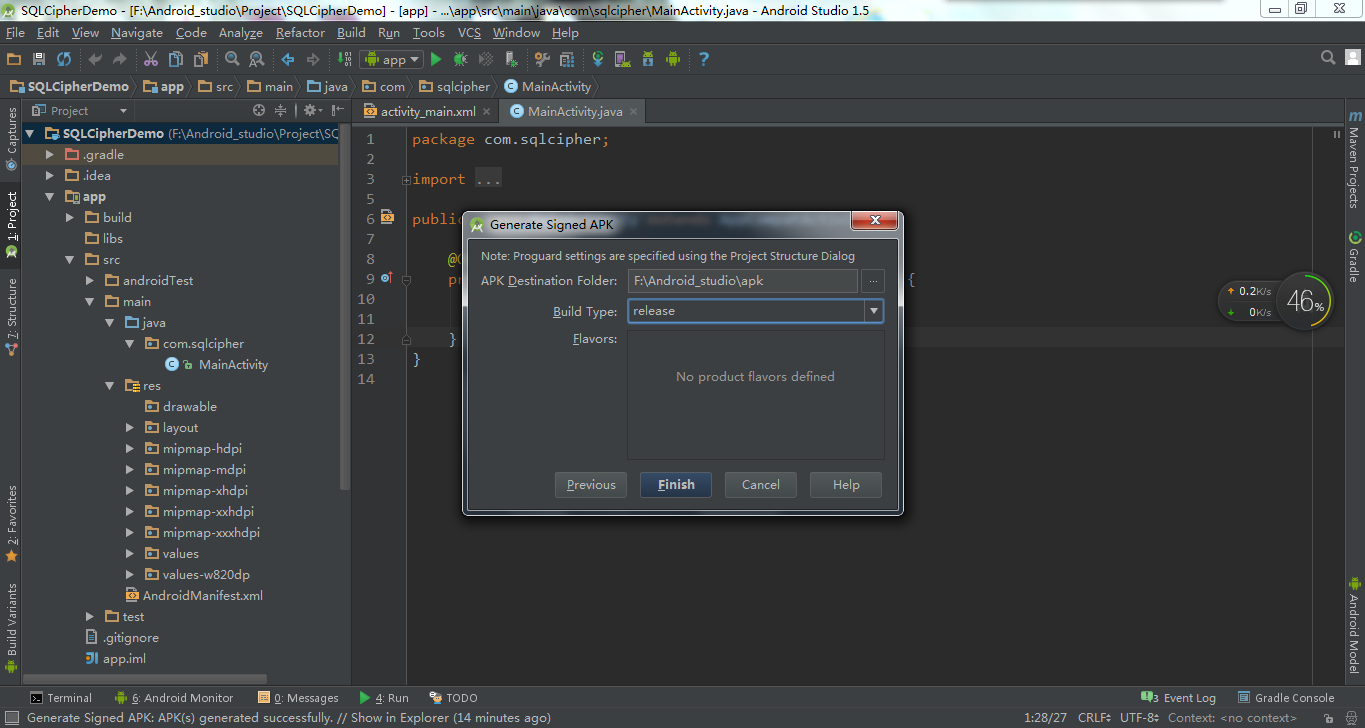Viewport: 1365px width, 728px height.
Task: Click Sync Project with Gradle icon
Action: click(598, 59)
